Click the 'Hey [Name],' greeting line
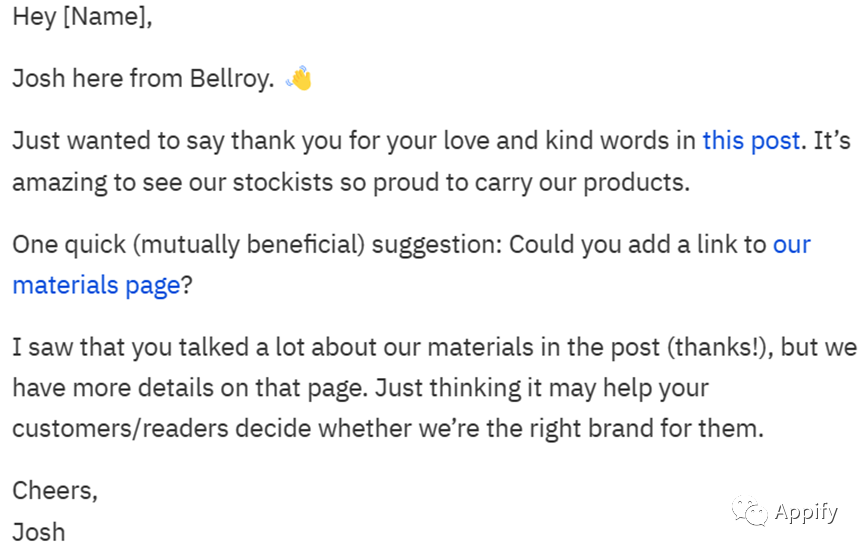This screenshot has height=551, width=865. click(82, 17)
